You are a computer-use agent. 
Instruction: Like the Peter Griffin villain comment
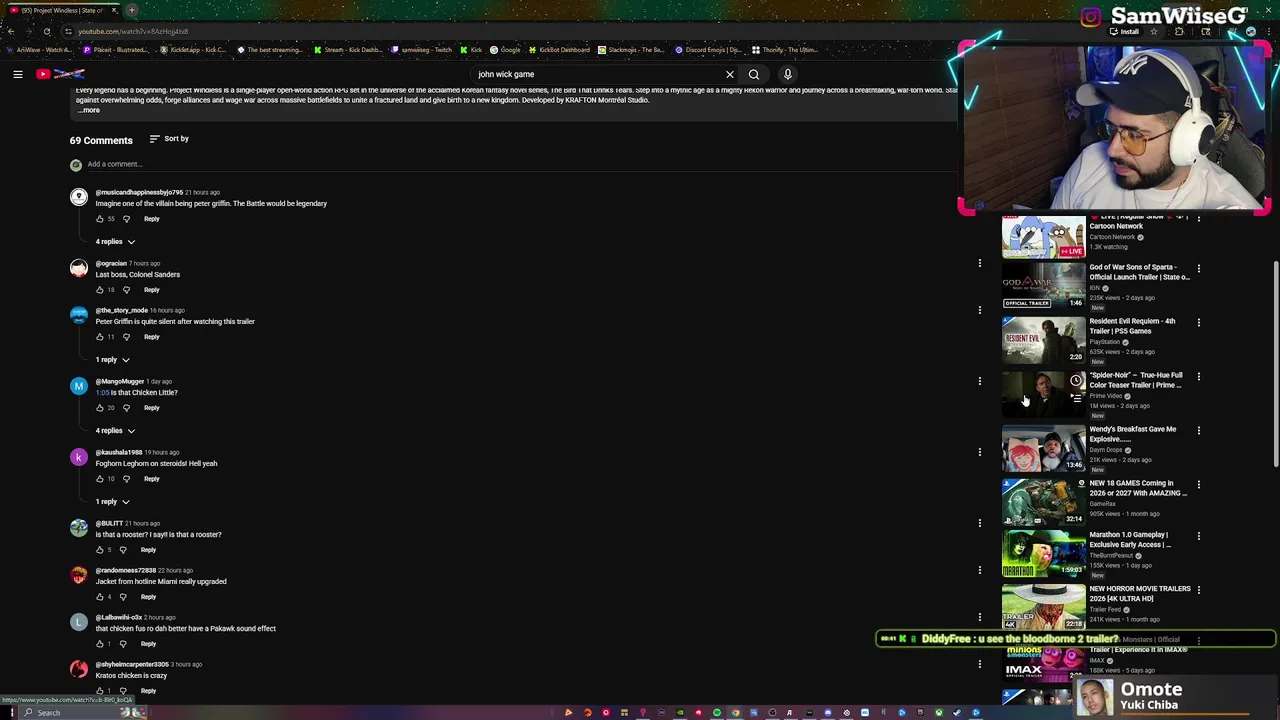tap(100, 219)
